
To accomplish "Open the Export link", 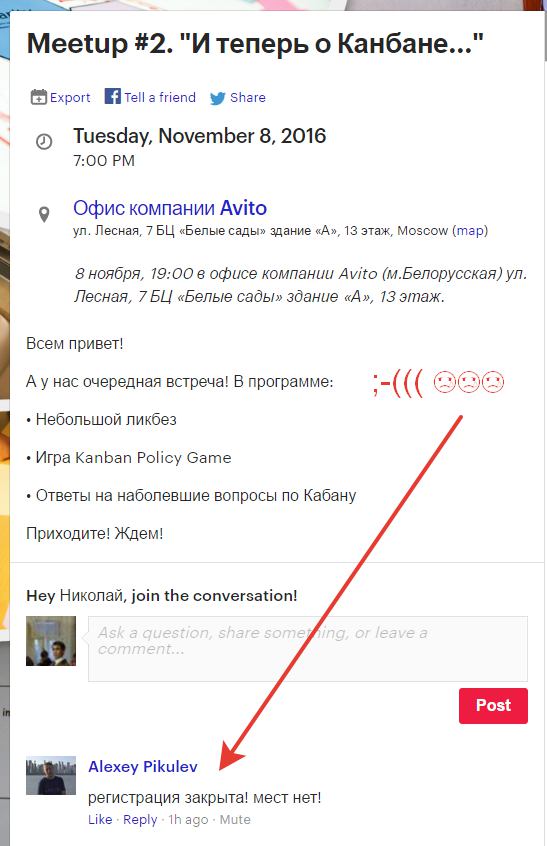I will (x=70, y=98).
